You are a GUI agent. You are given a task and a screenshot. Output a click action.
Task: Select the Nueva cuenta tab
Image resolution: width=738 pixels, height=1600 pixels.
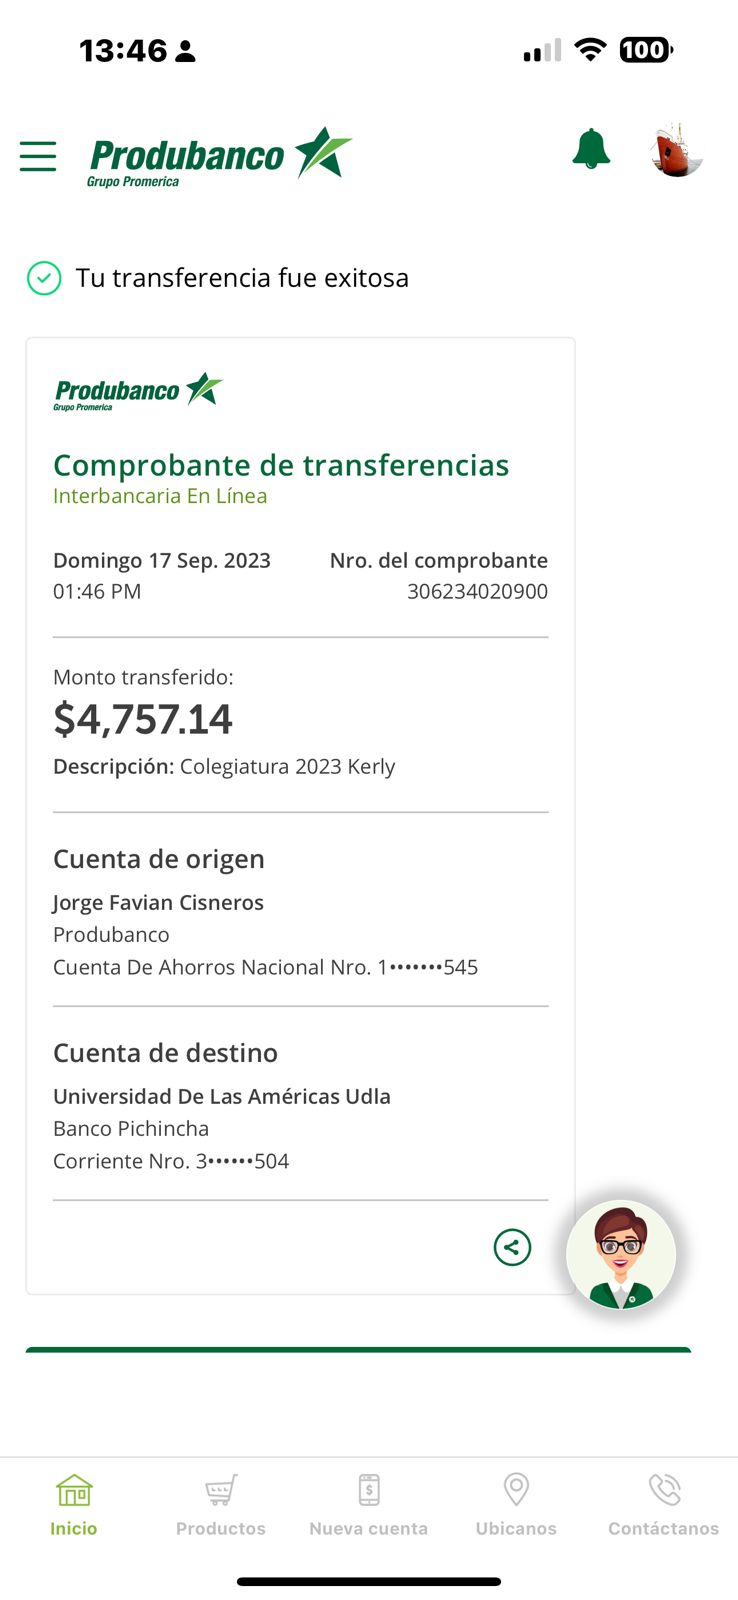pos(369,1505)
